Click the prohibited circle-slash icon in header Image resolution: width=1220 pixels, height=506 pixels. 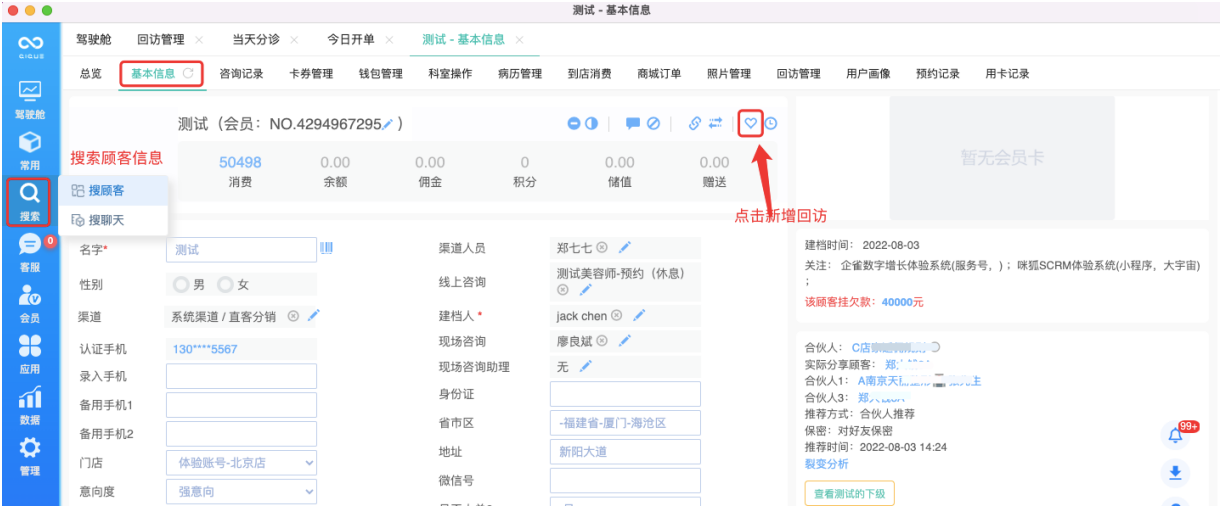coord(653,124)
